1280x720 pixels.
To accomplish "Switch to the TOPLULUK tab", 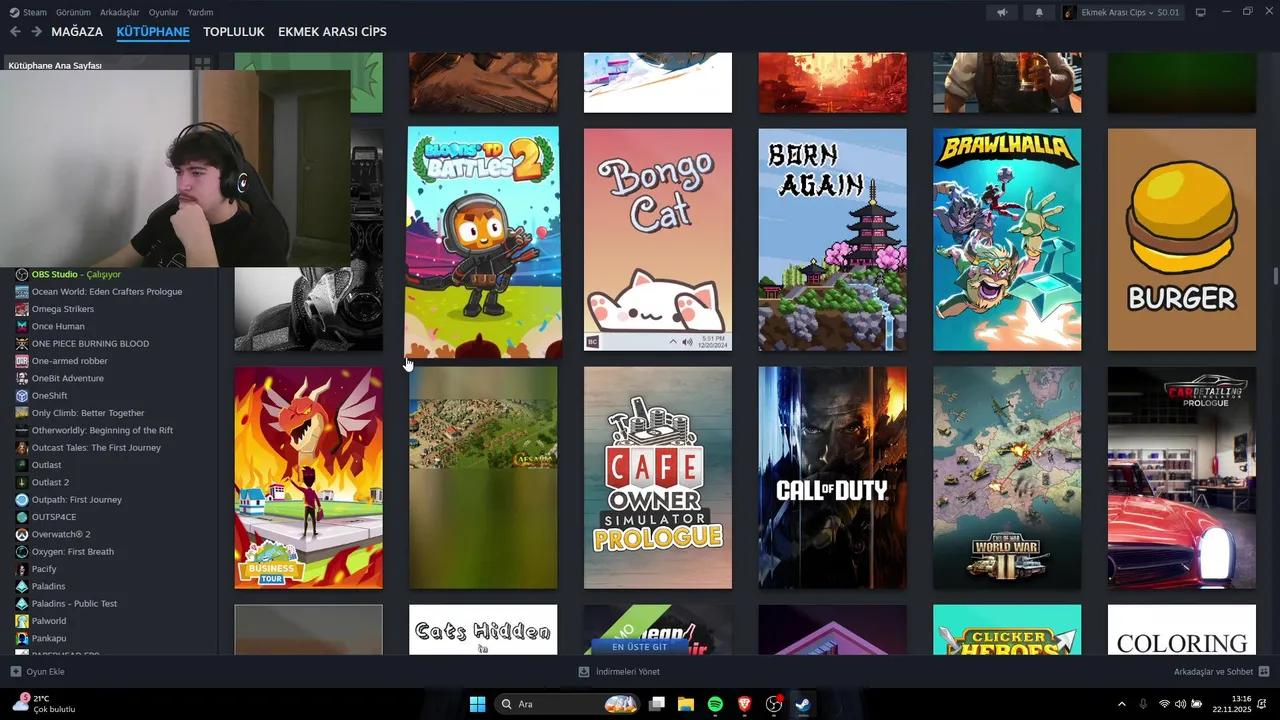I will pyautogui.click(x=234, y=32).
